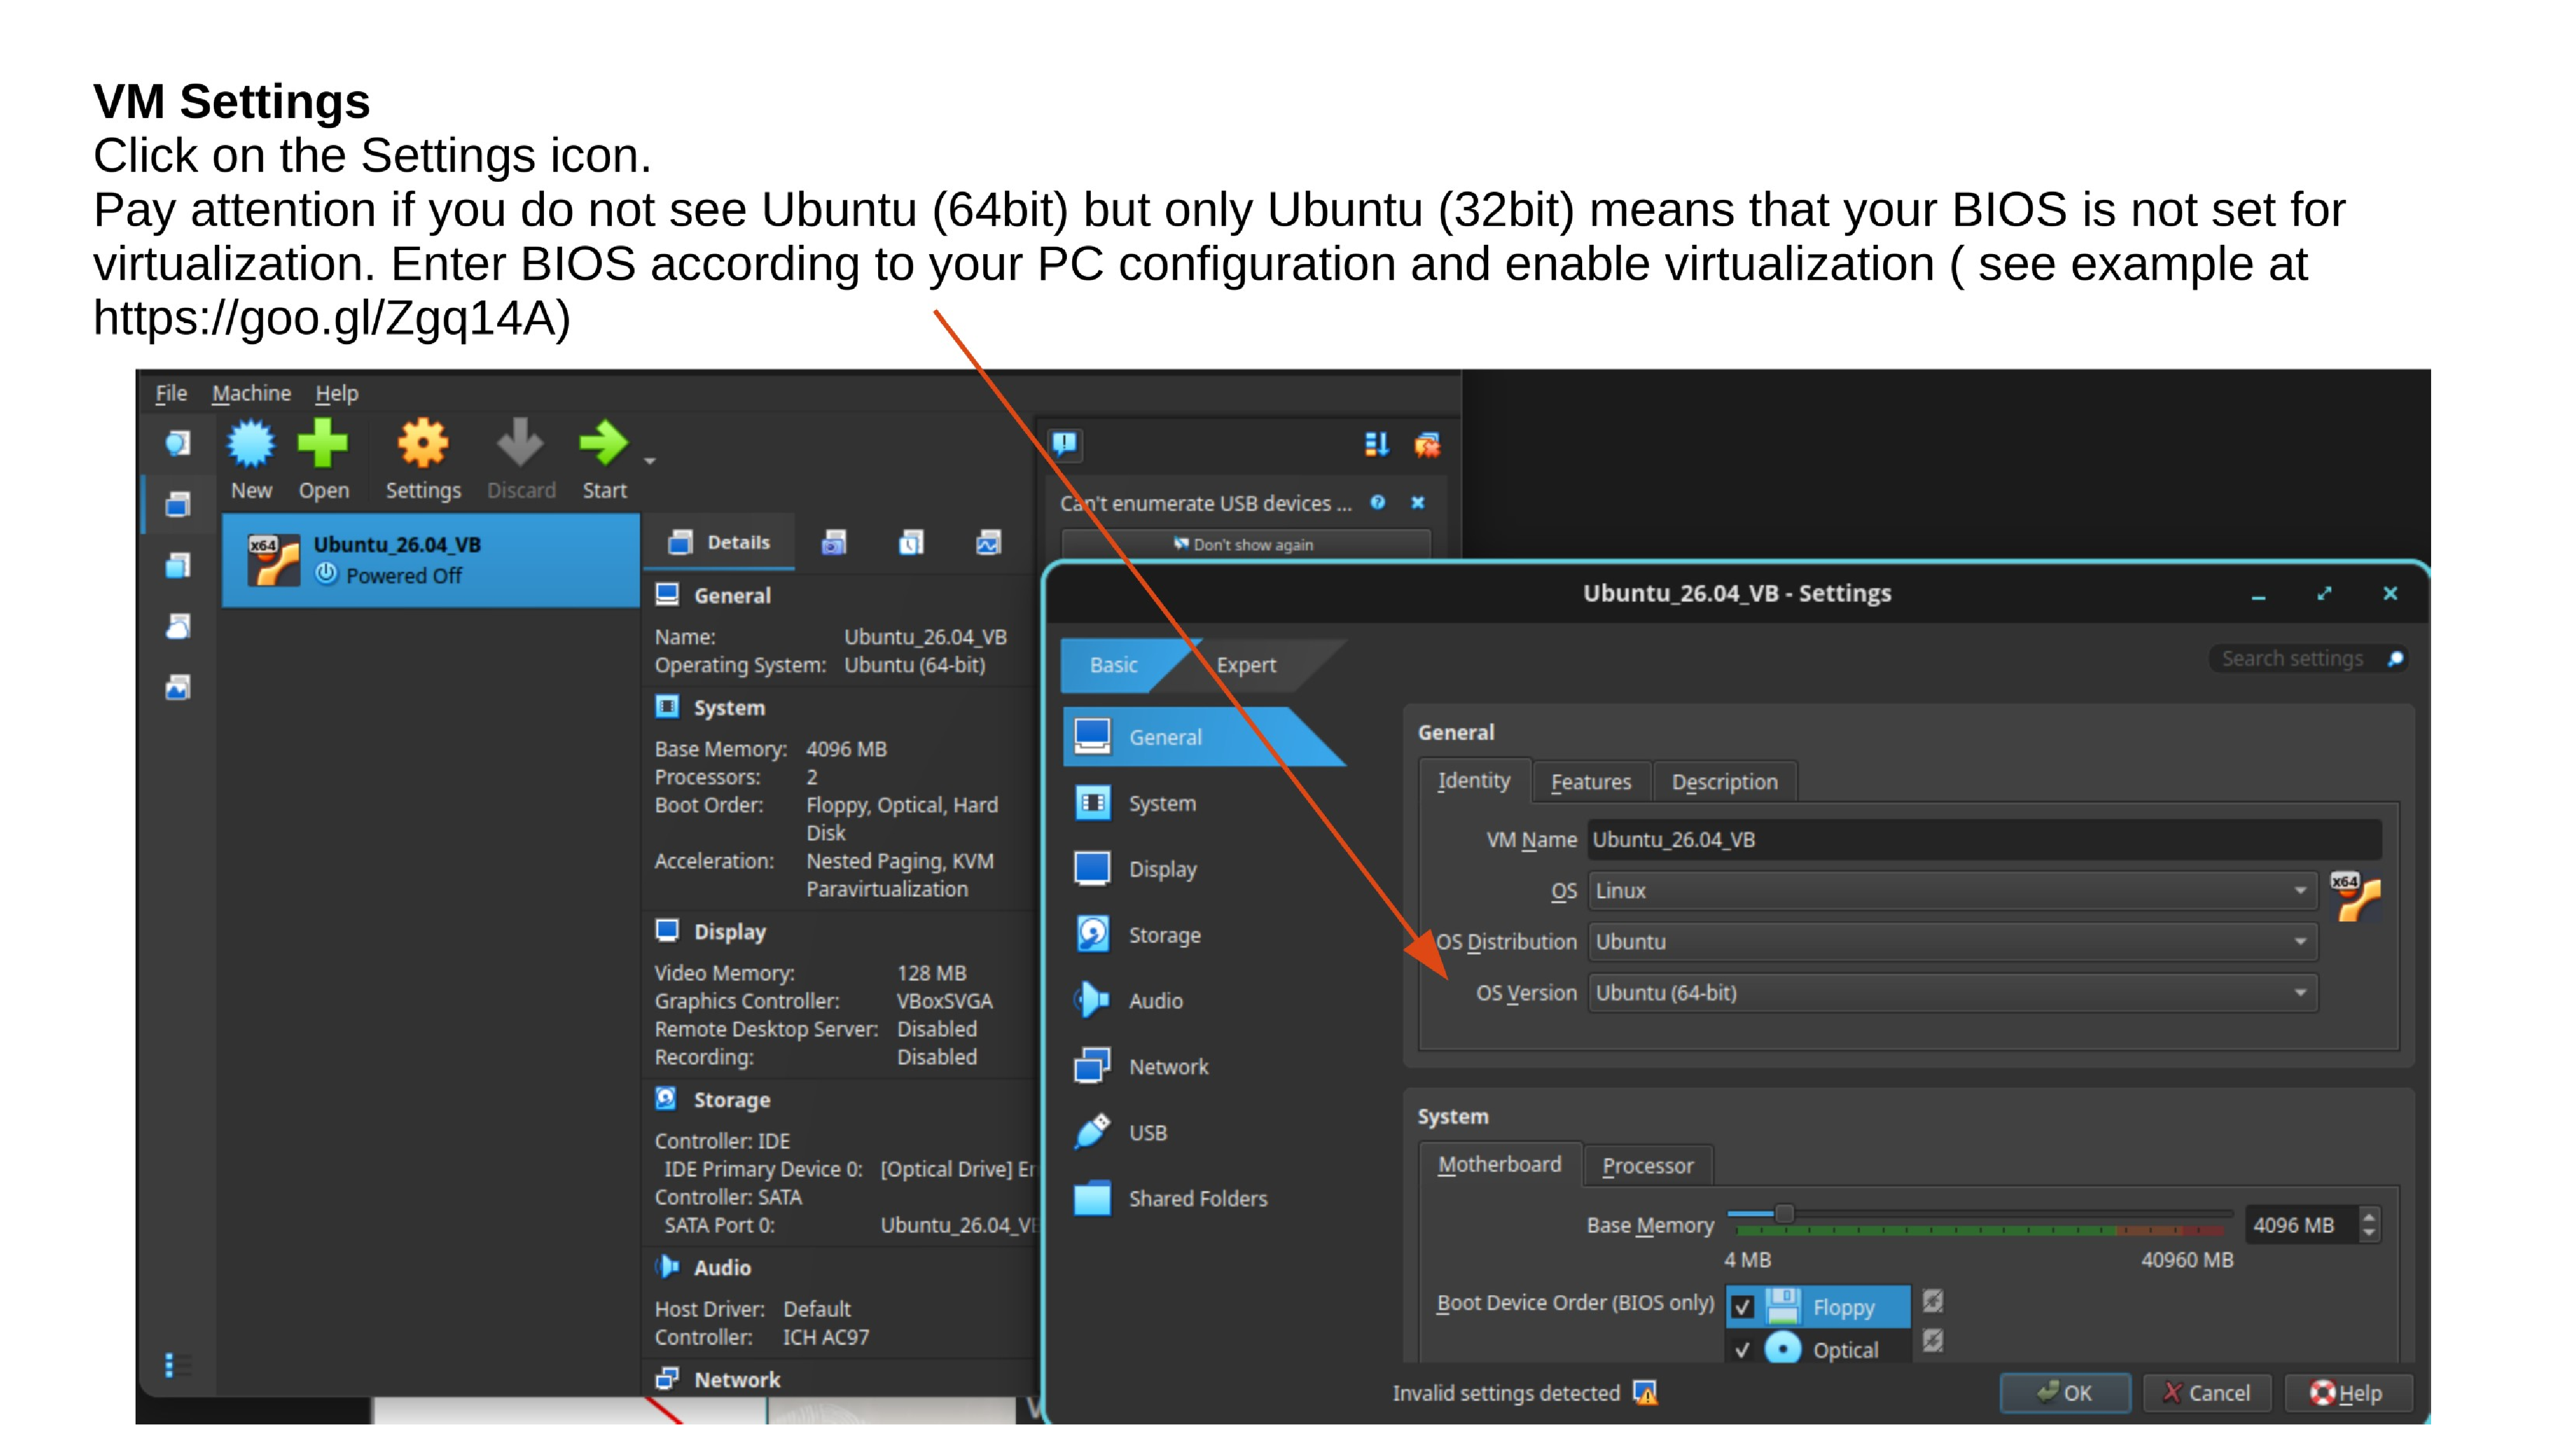The image size is (2576, 1449).
Task: Click the move-up icon beside Floppy boot device
Action: (1933, 1300)
